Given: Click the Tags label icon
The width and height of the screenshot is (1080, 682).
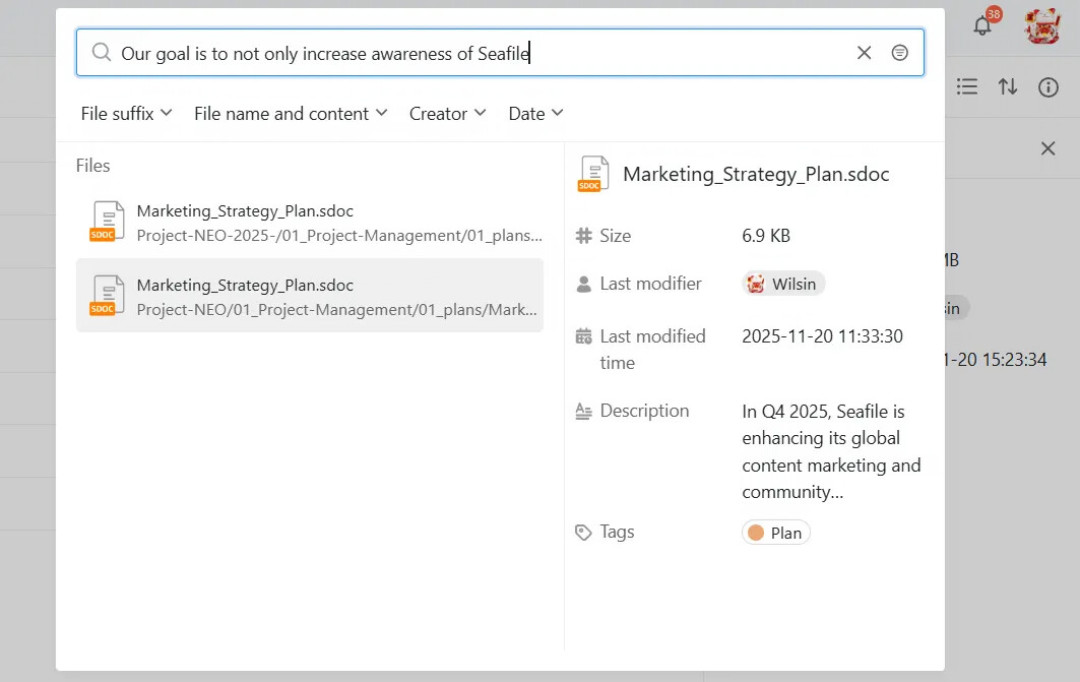Looking at the screenshot, I should (x=583, y=533).
